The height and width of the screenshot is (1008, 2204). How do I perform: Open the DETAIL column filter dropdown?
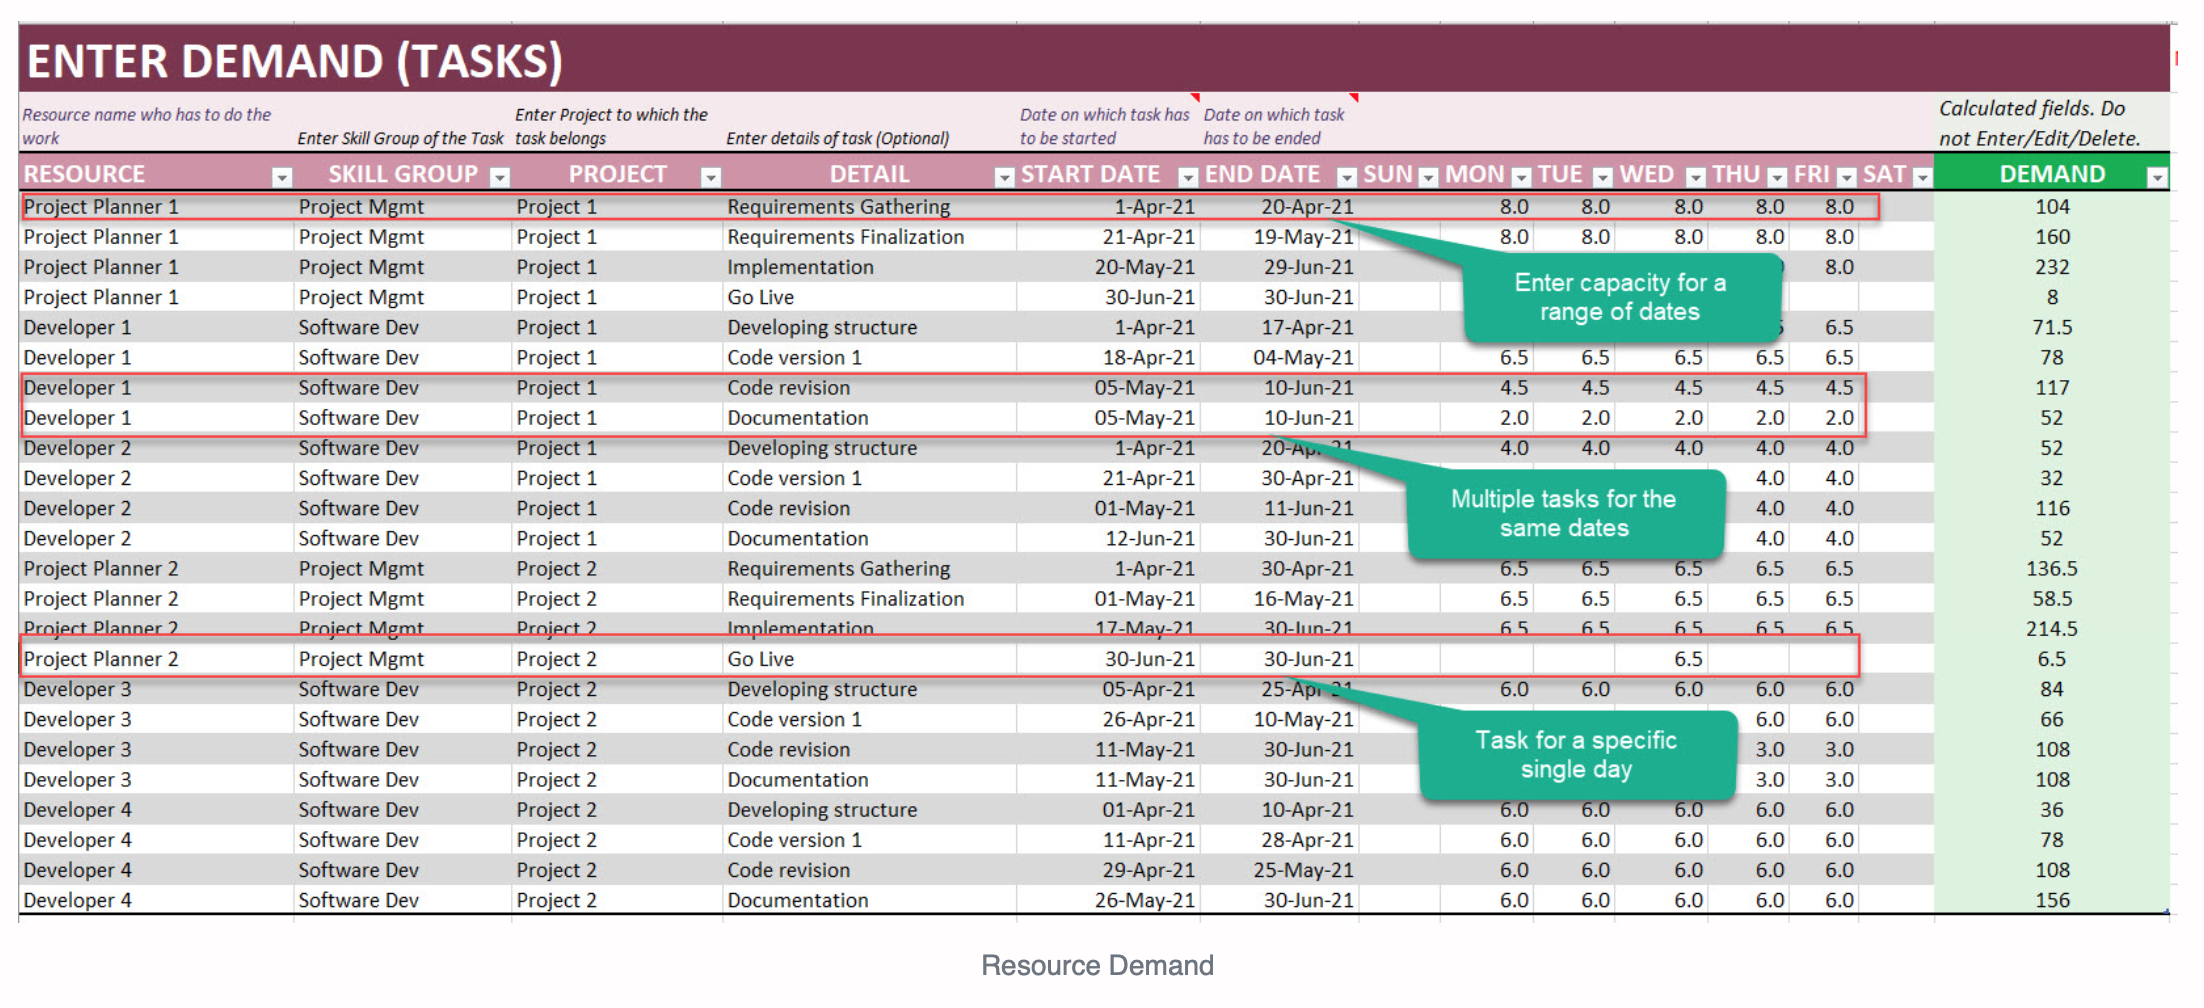coord(1004,177)
